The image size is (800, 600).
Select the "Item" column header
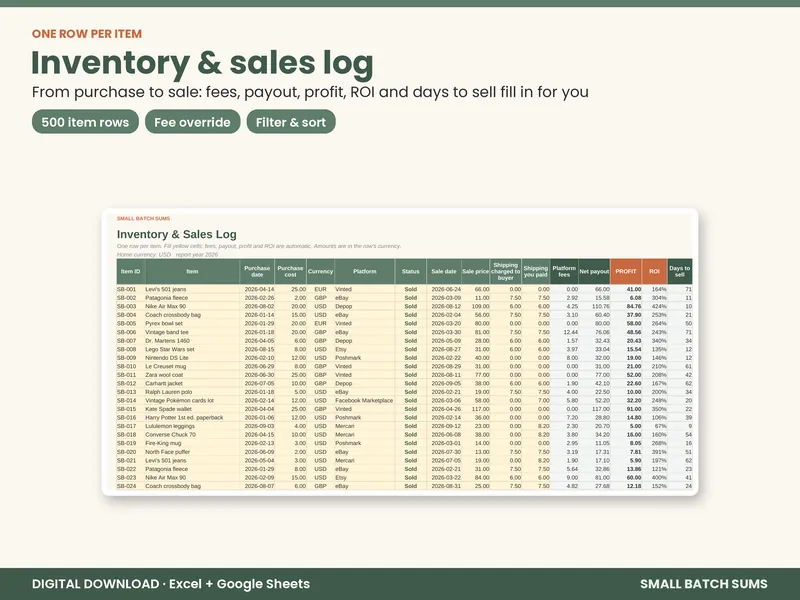[x=192, y=271]
